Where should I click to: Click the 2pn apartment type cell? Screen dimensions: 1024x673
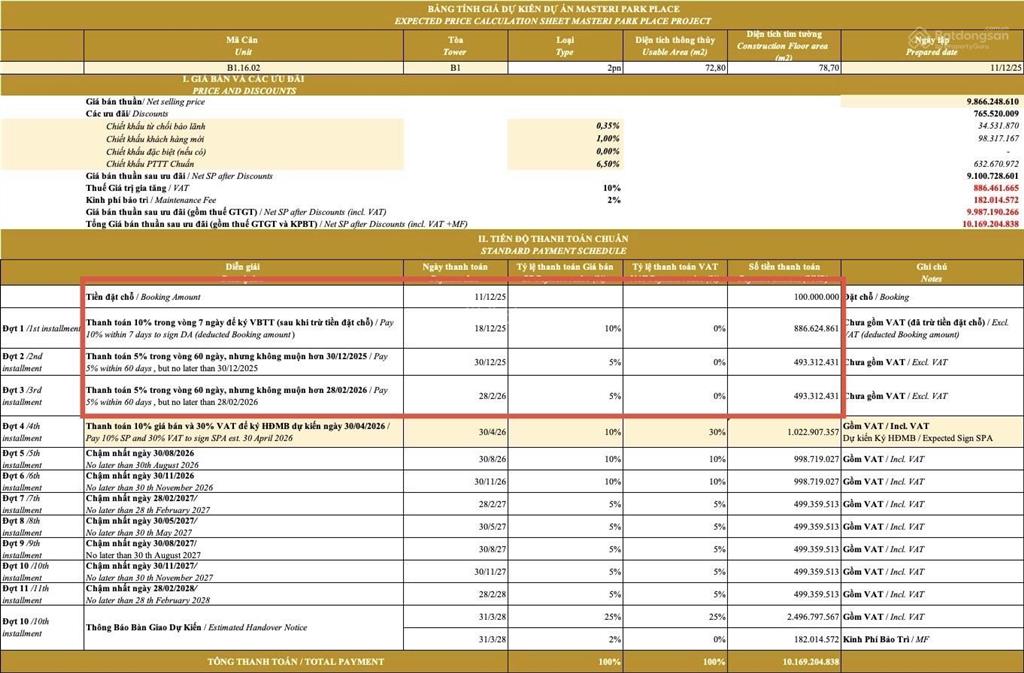pyautogui.click(x=566, y=67)
